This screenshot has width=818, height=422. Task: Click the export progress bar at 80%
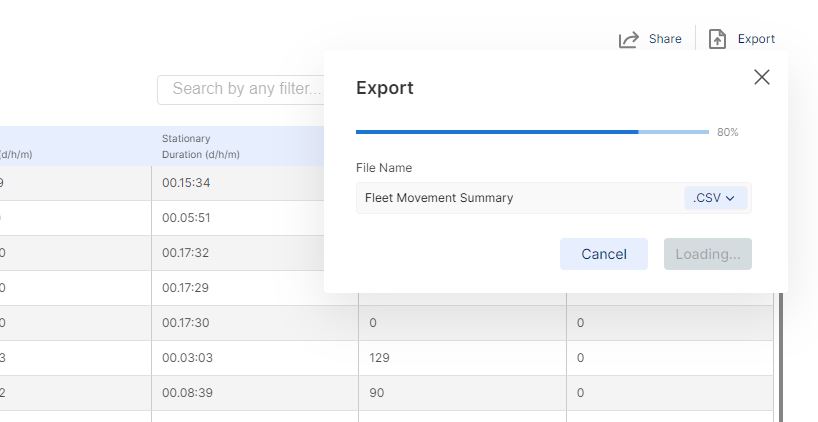[532, 132]
